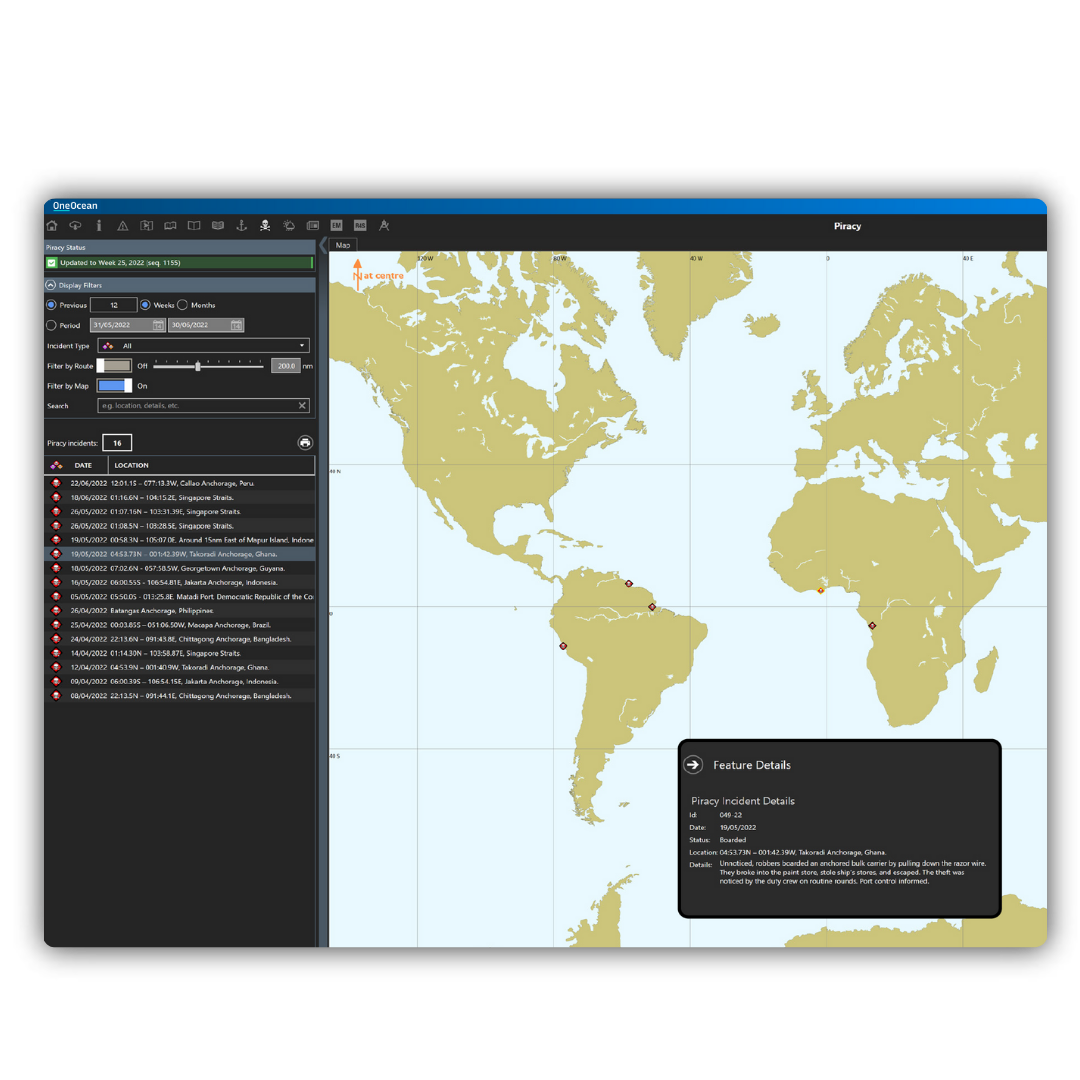This screenshot has width=1080, height=1080.
Task: Print the piracy incidents list
Action: click(305, 443)
